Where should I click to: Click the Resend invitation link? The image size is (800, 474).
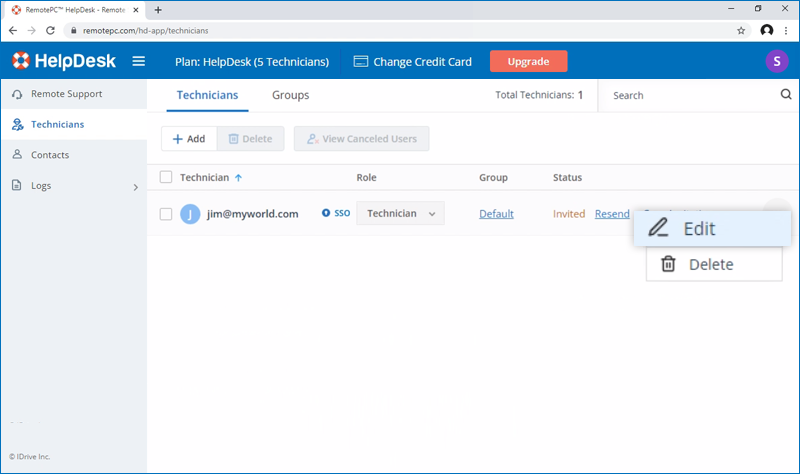pos(612,214)
